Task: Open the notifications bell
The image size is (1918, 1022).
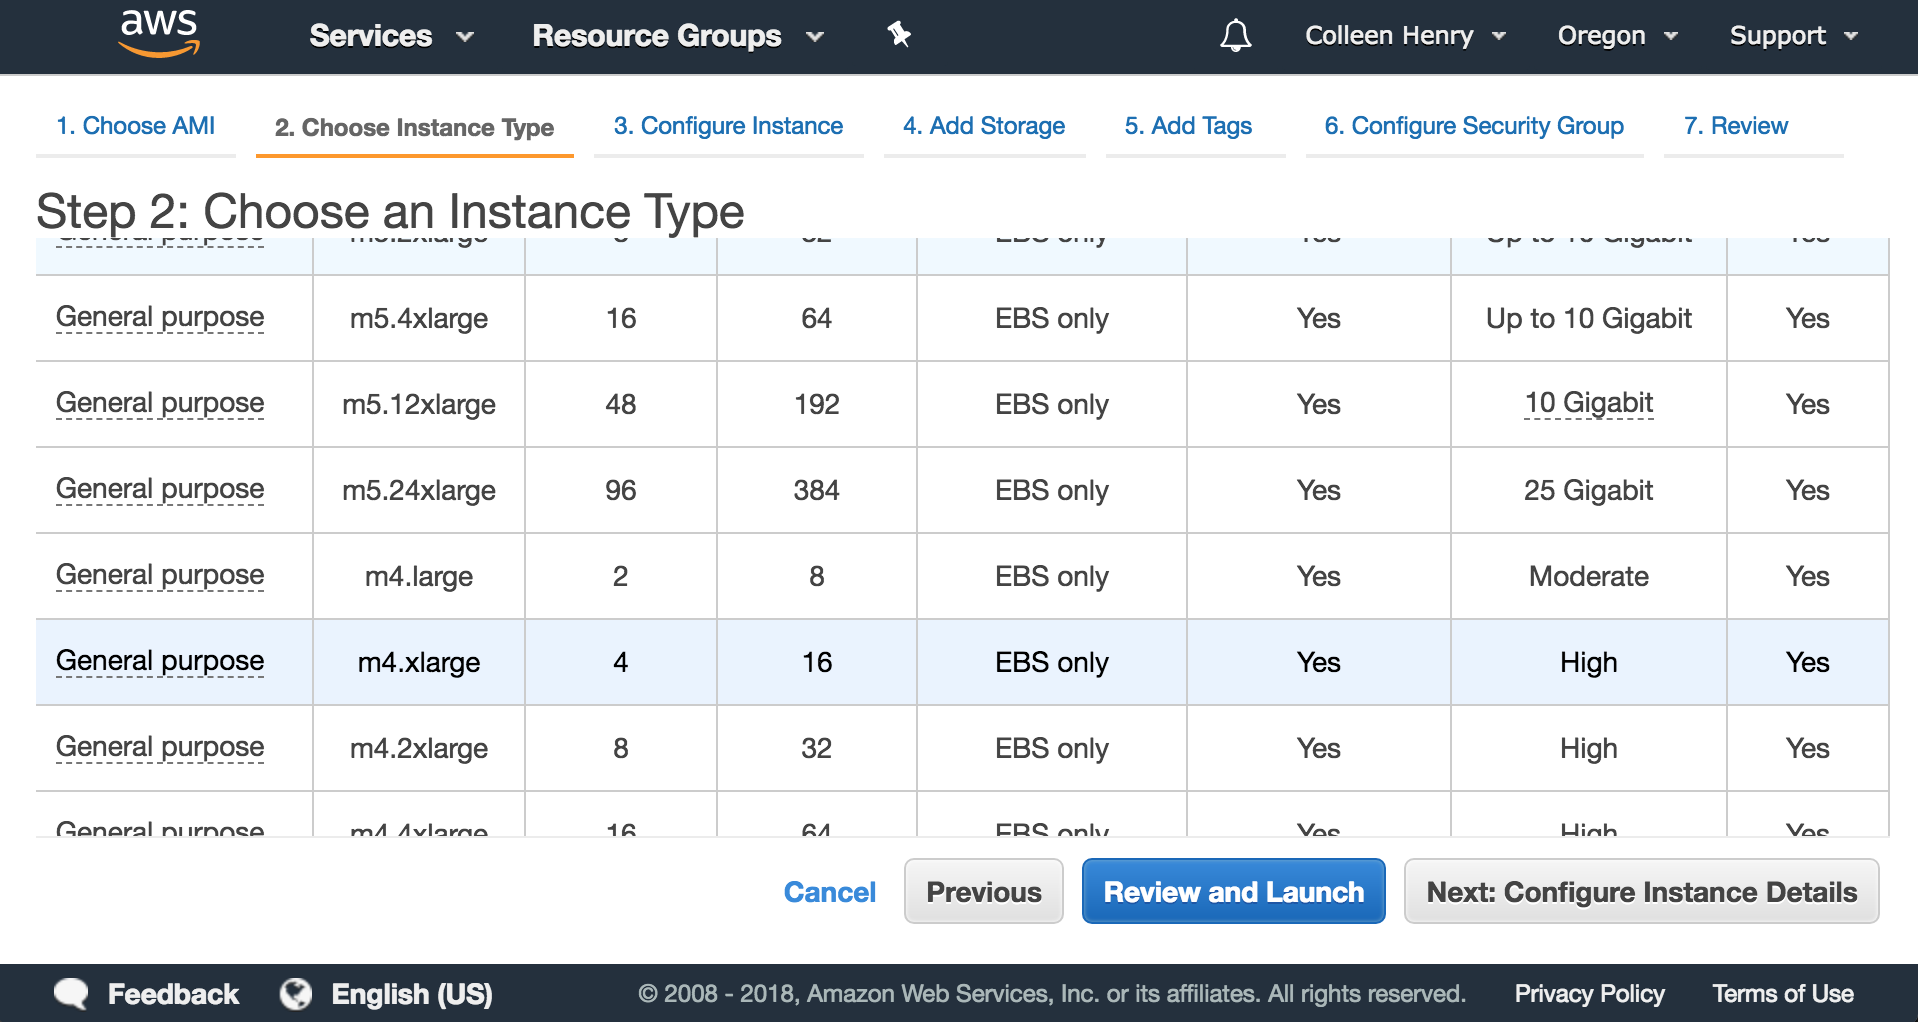Action: coord(1235,36)
